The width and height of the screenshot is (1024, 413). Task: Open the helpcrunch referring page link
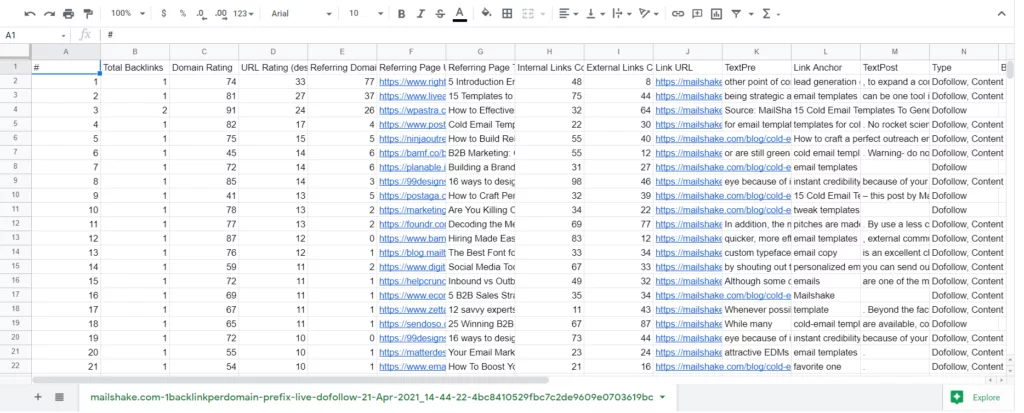point(412,281)
